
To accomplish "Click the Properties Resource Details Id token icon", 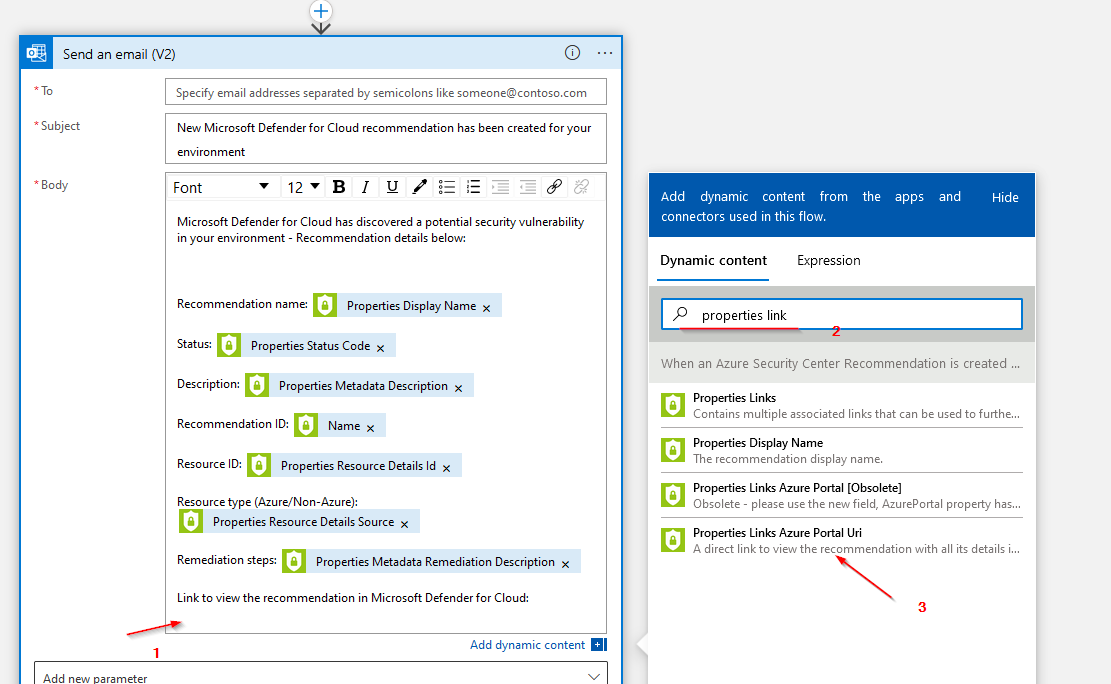I will [x=259, y=465].
